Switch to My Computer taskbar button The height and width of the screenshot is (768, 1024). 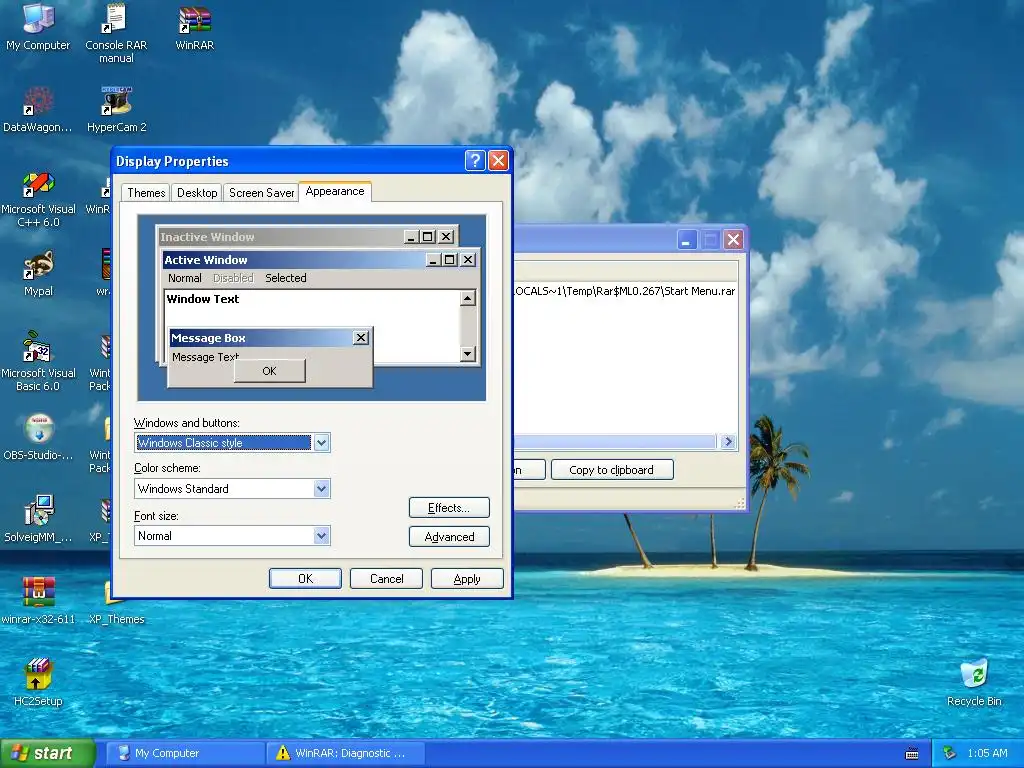(x=185, y=754)
